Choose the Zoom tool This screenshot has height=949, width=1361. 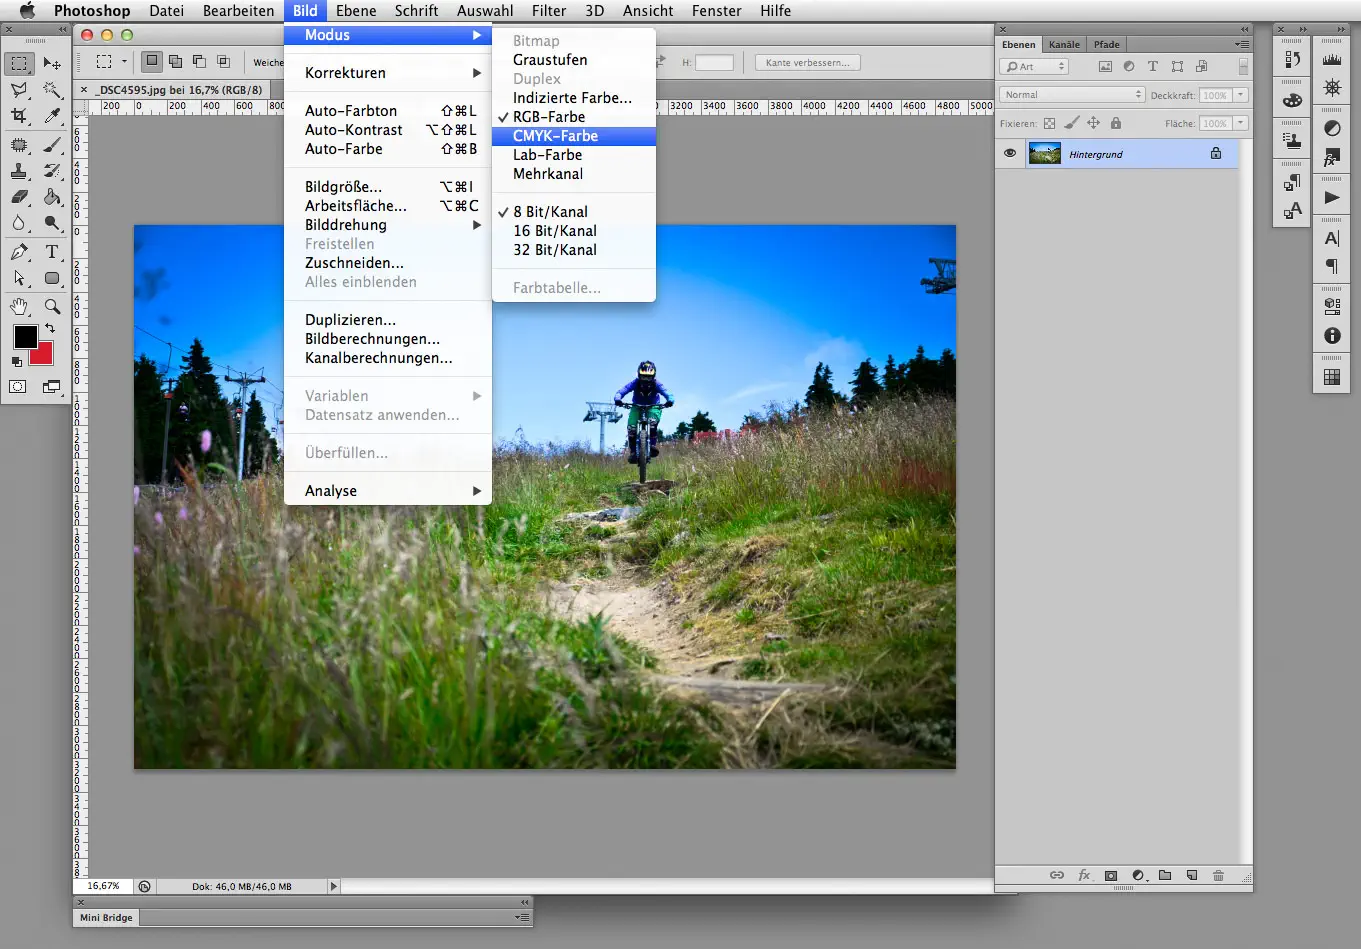click(52, 305)
